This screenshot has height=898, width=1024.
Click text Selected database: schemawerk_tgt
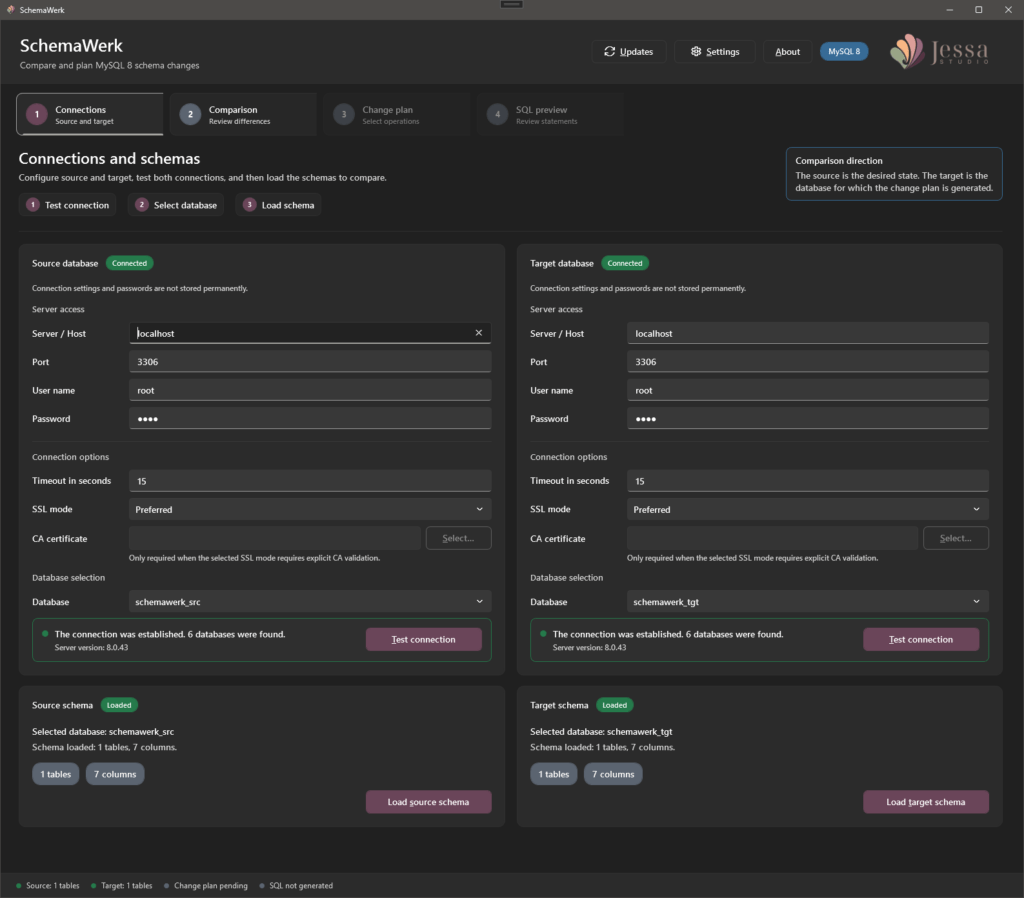point(601,732)
